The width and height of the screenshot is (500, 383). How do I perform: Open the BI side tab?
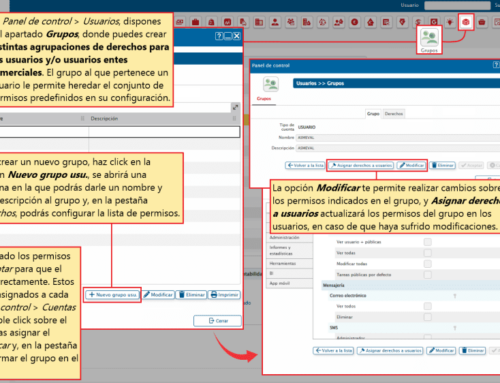pyautogui.click(x=289, y=273)
